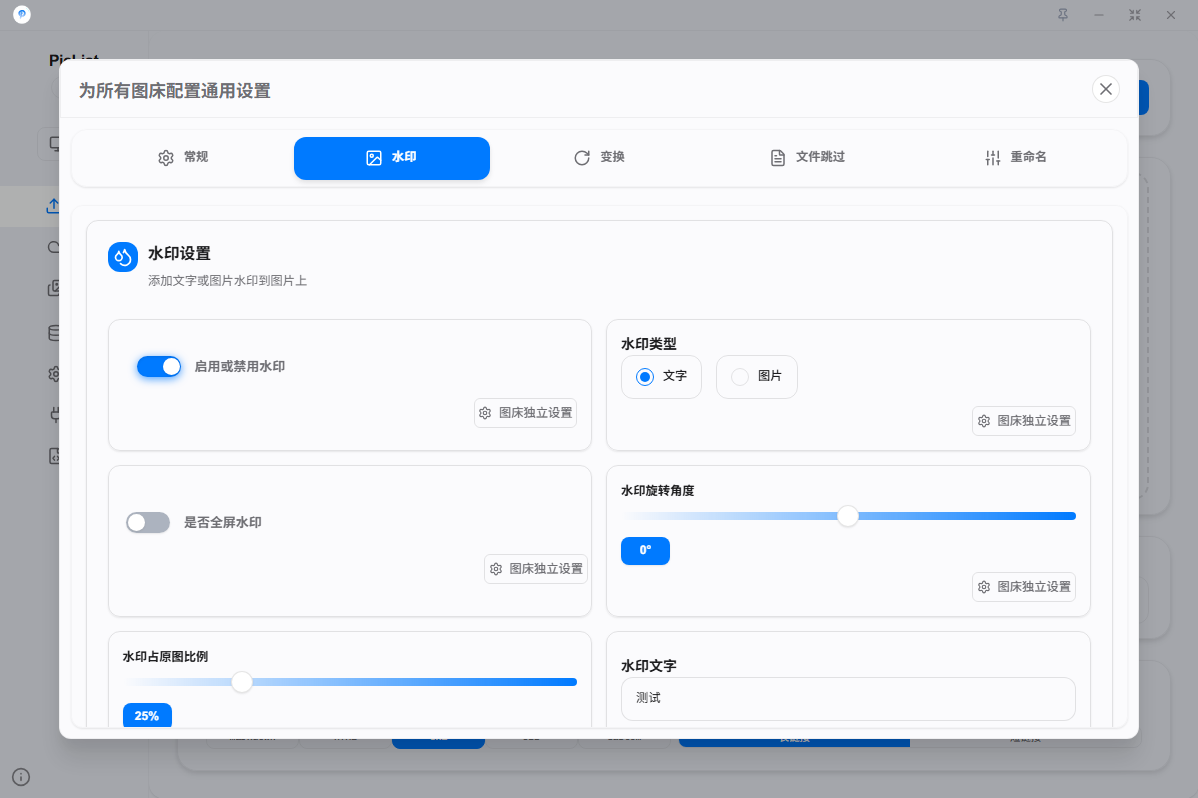Click the compress window icon in title bar
1198x798 pixels.
point(1135,15)
